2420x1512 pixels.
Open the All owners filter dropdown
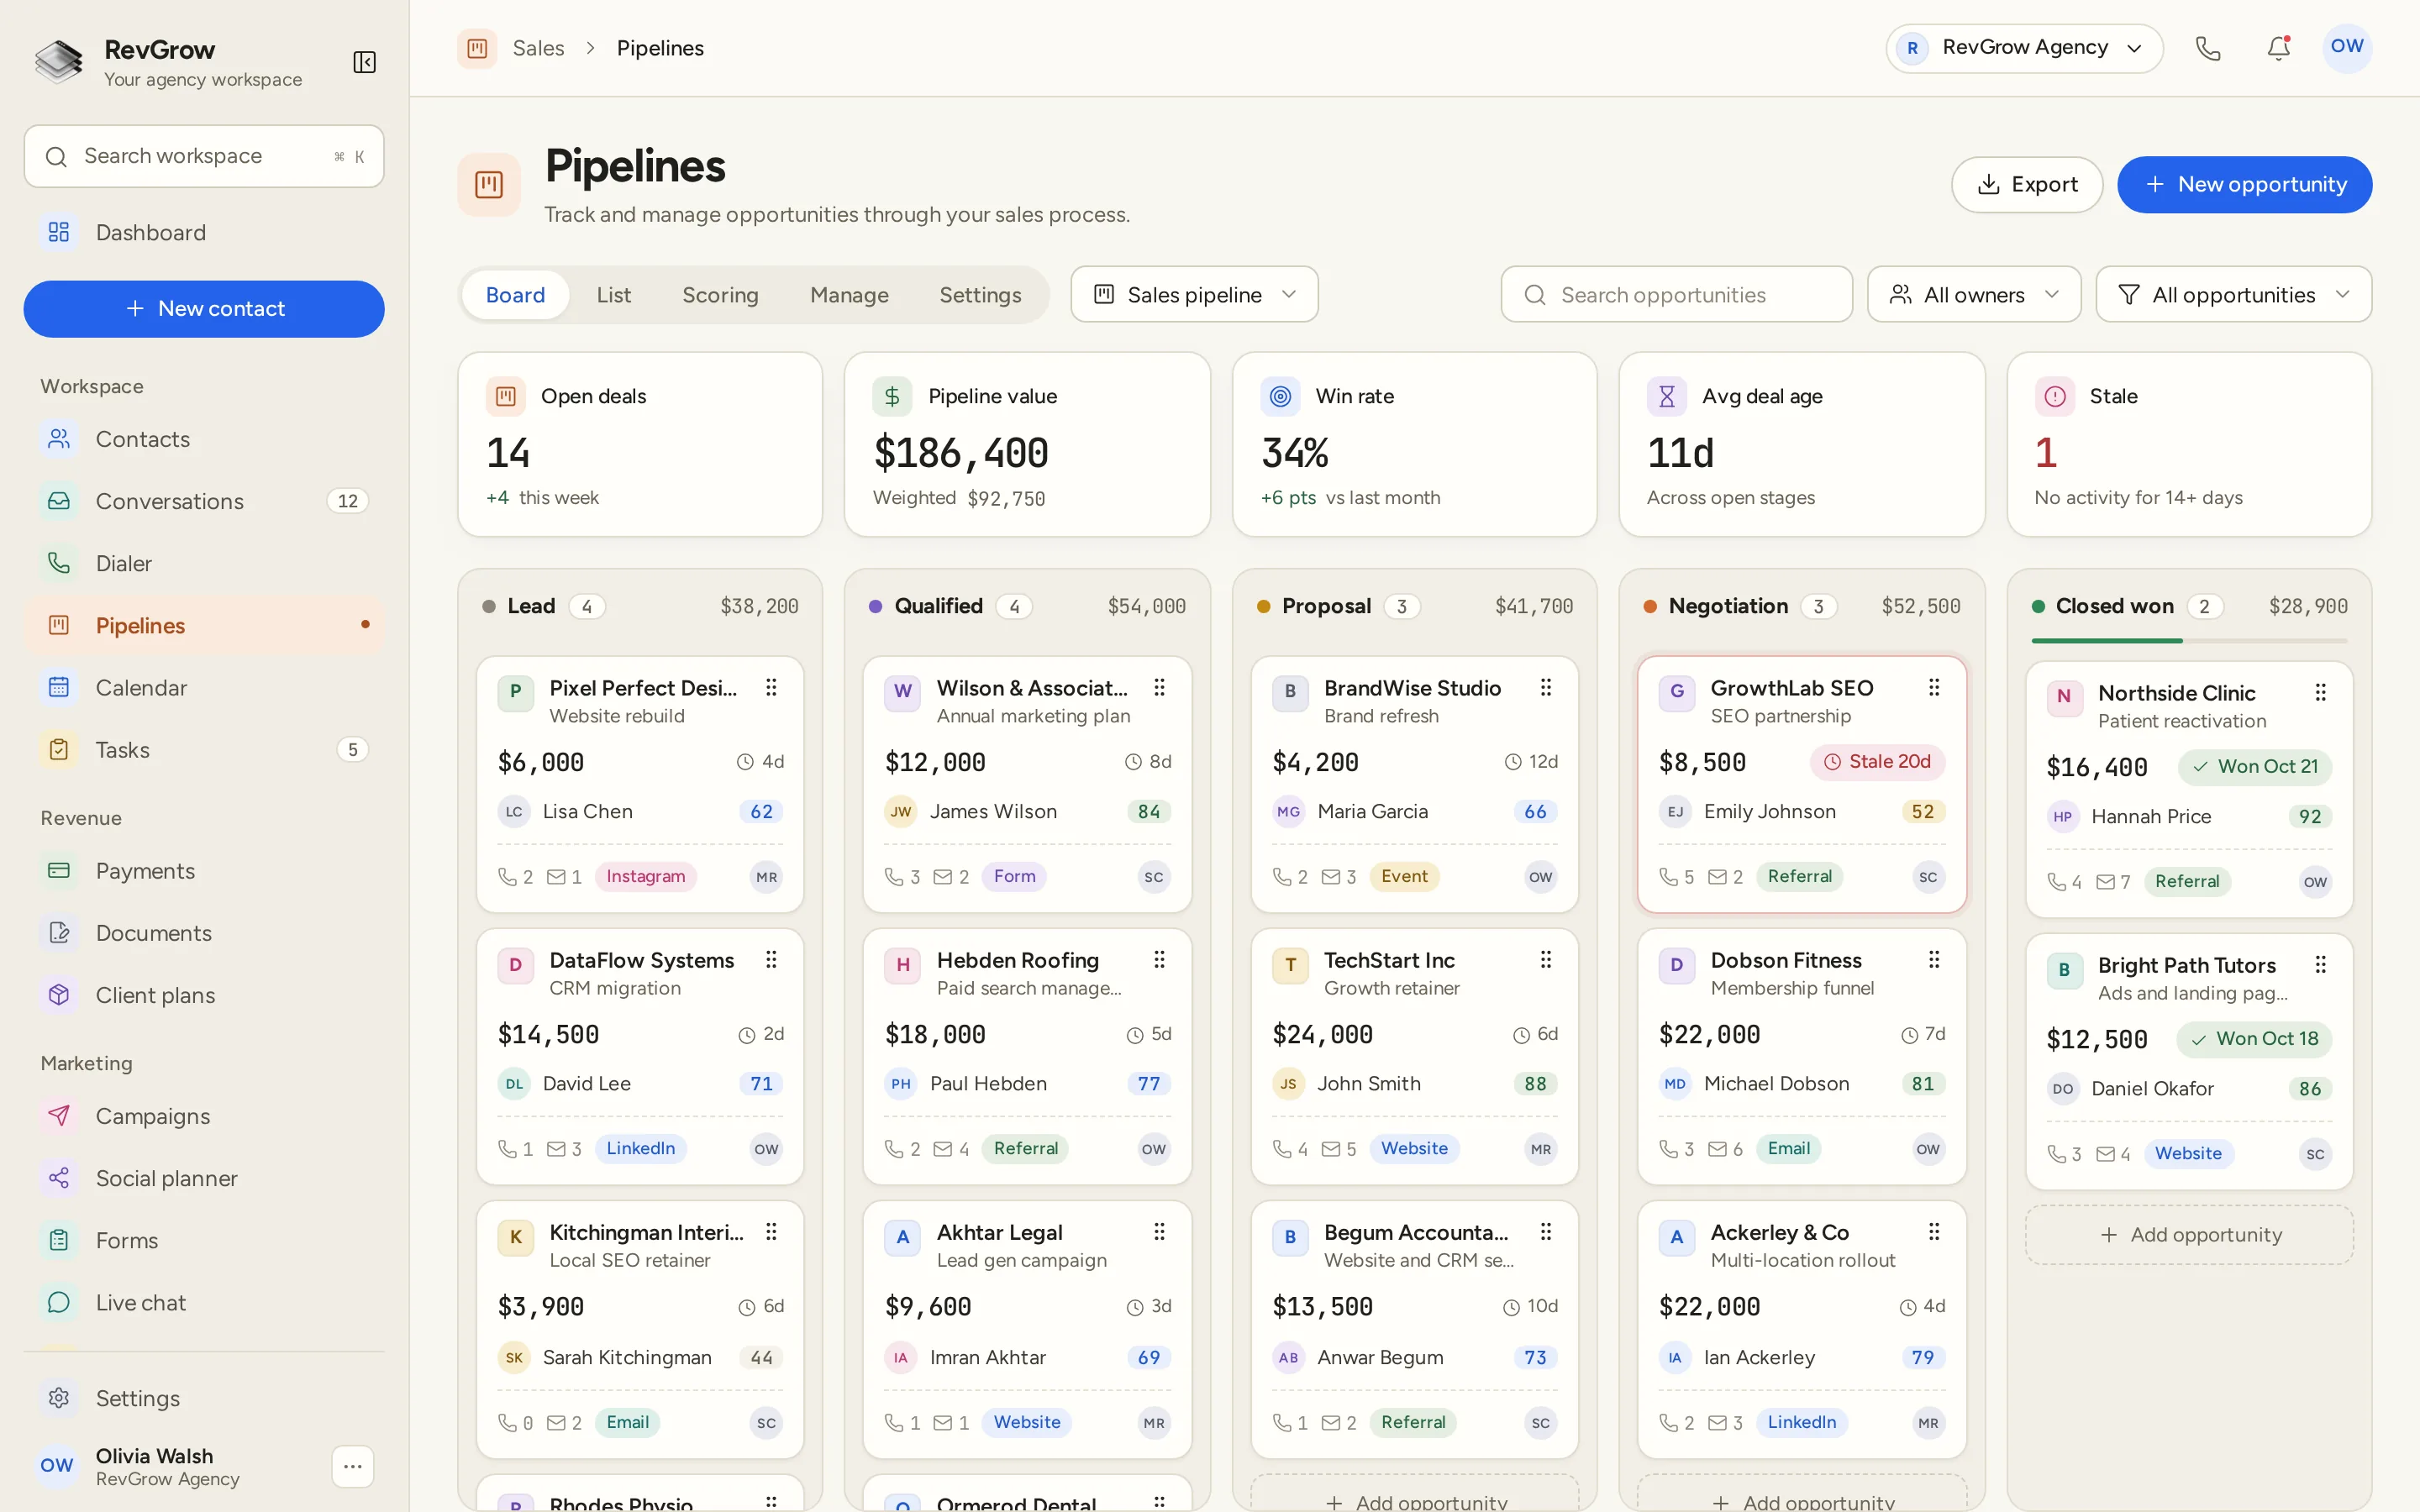click(1974, 294)
